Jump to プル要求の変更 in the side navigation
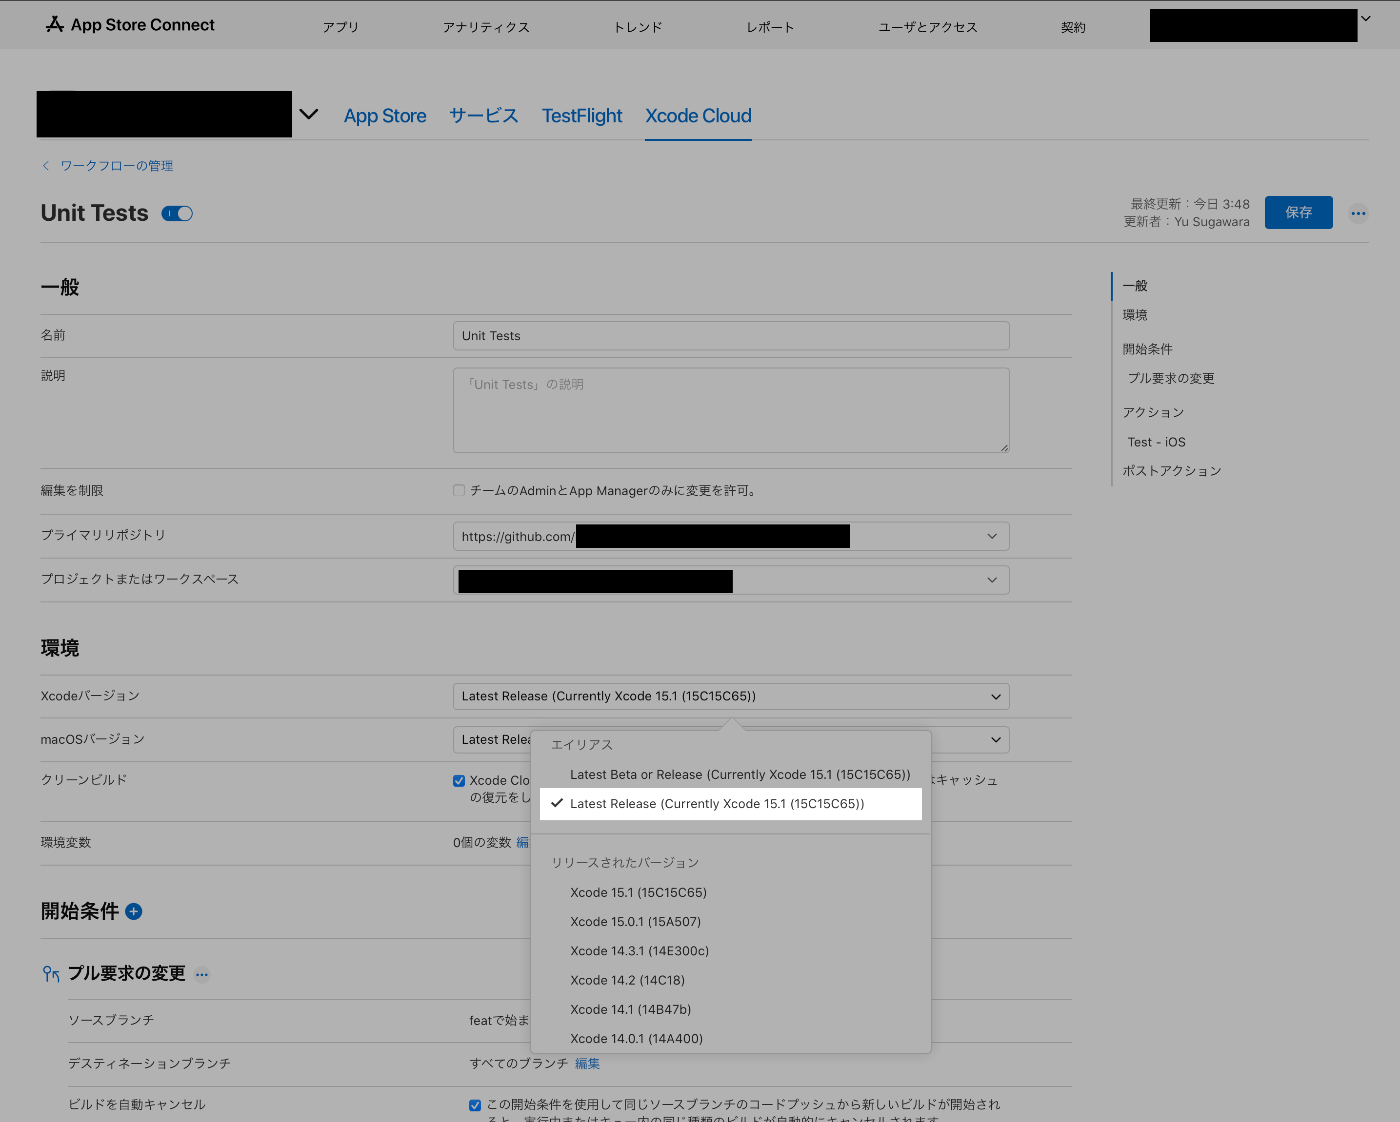The width and height of the screenshot is (1400, 1122). (1171, 378)
